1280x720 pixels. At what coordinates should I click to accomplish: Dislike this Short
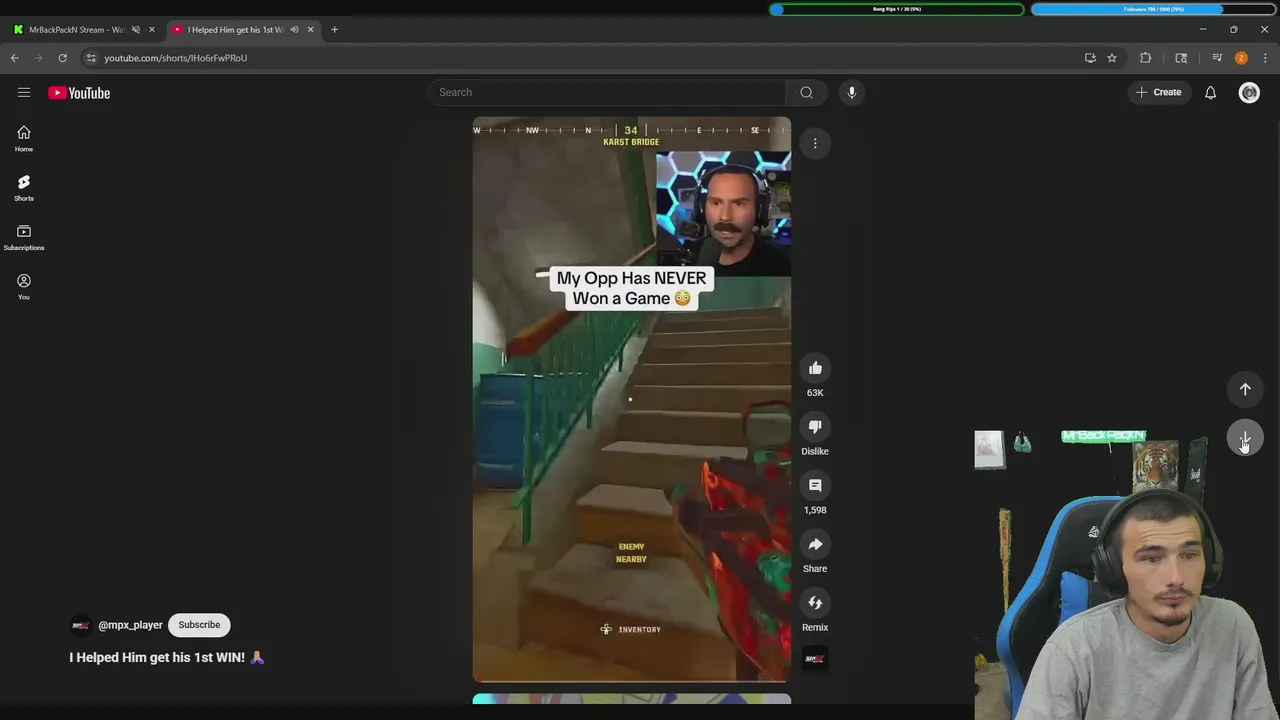pos(815,427)
